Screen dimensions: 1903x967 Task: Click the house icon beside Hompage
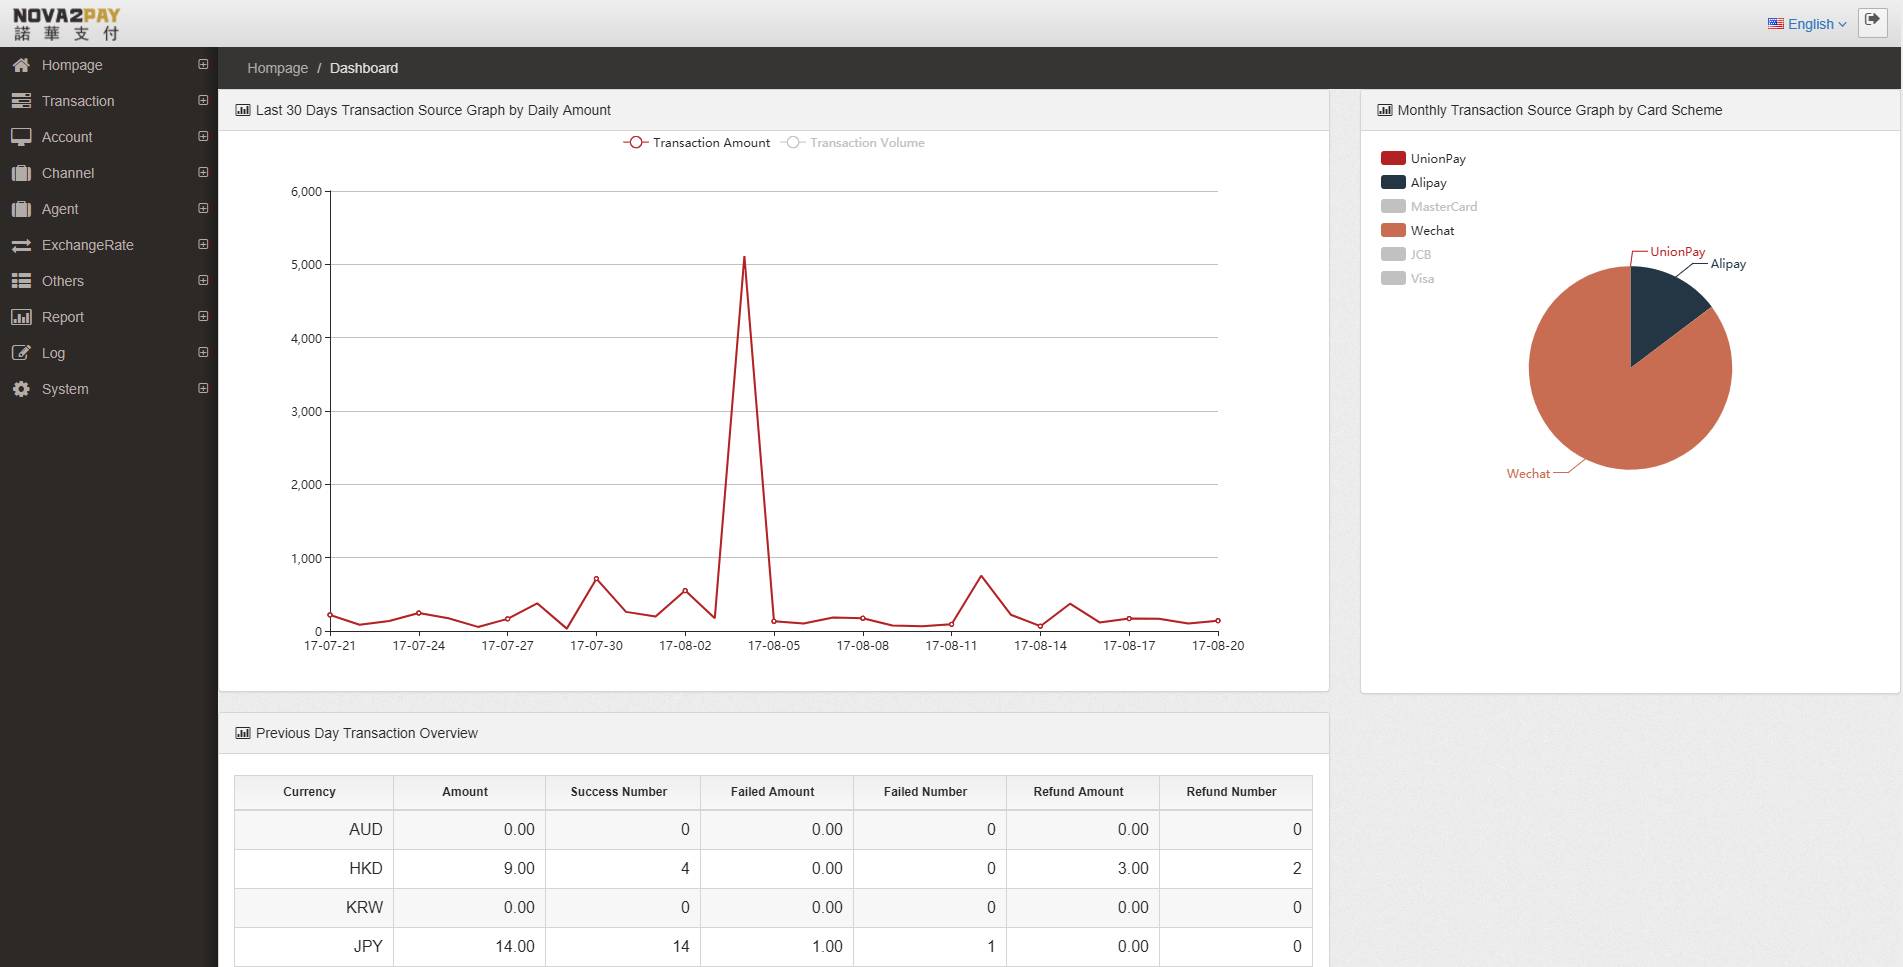tap(21, 65)
